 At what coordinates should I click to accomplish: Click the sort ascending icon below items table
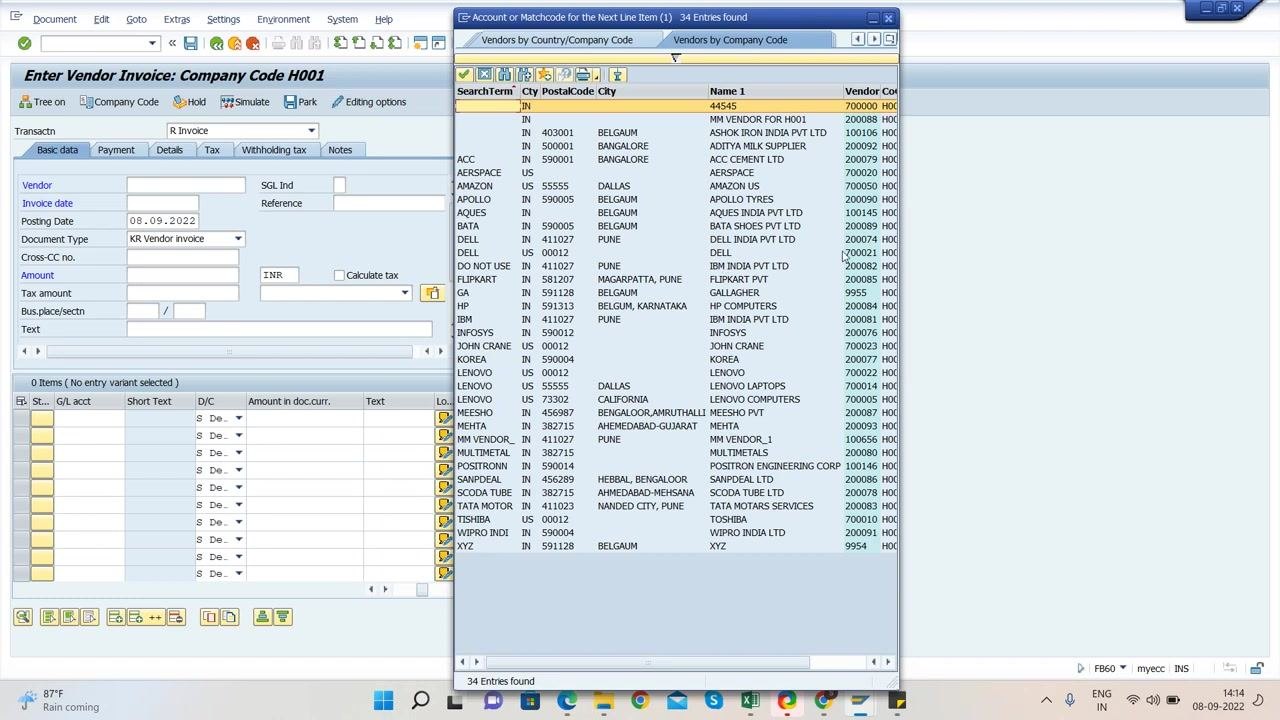(262, 617)
